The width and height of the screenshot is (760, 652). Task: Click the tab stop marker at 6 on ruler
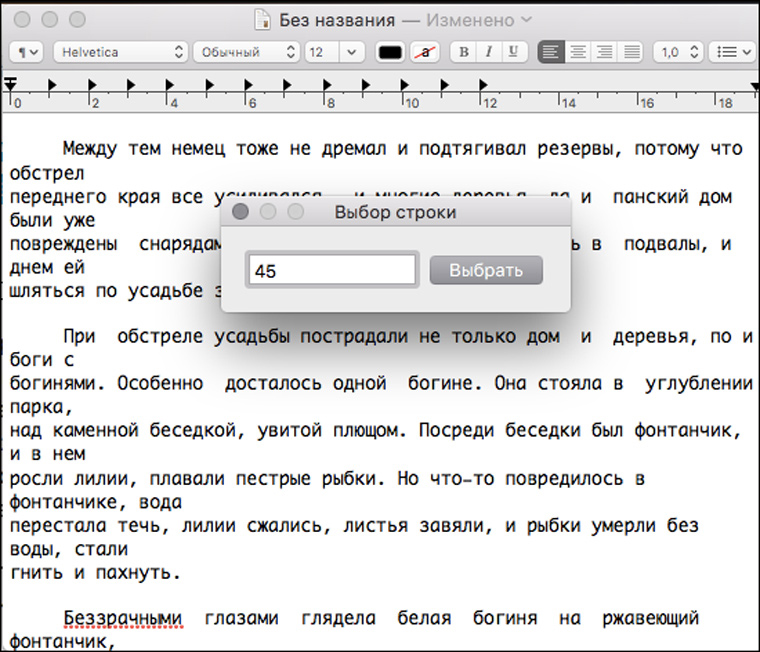248,85
